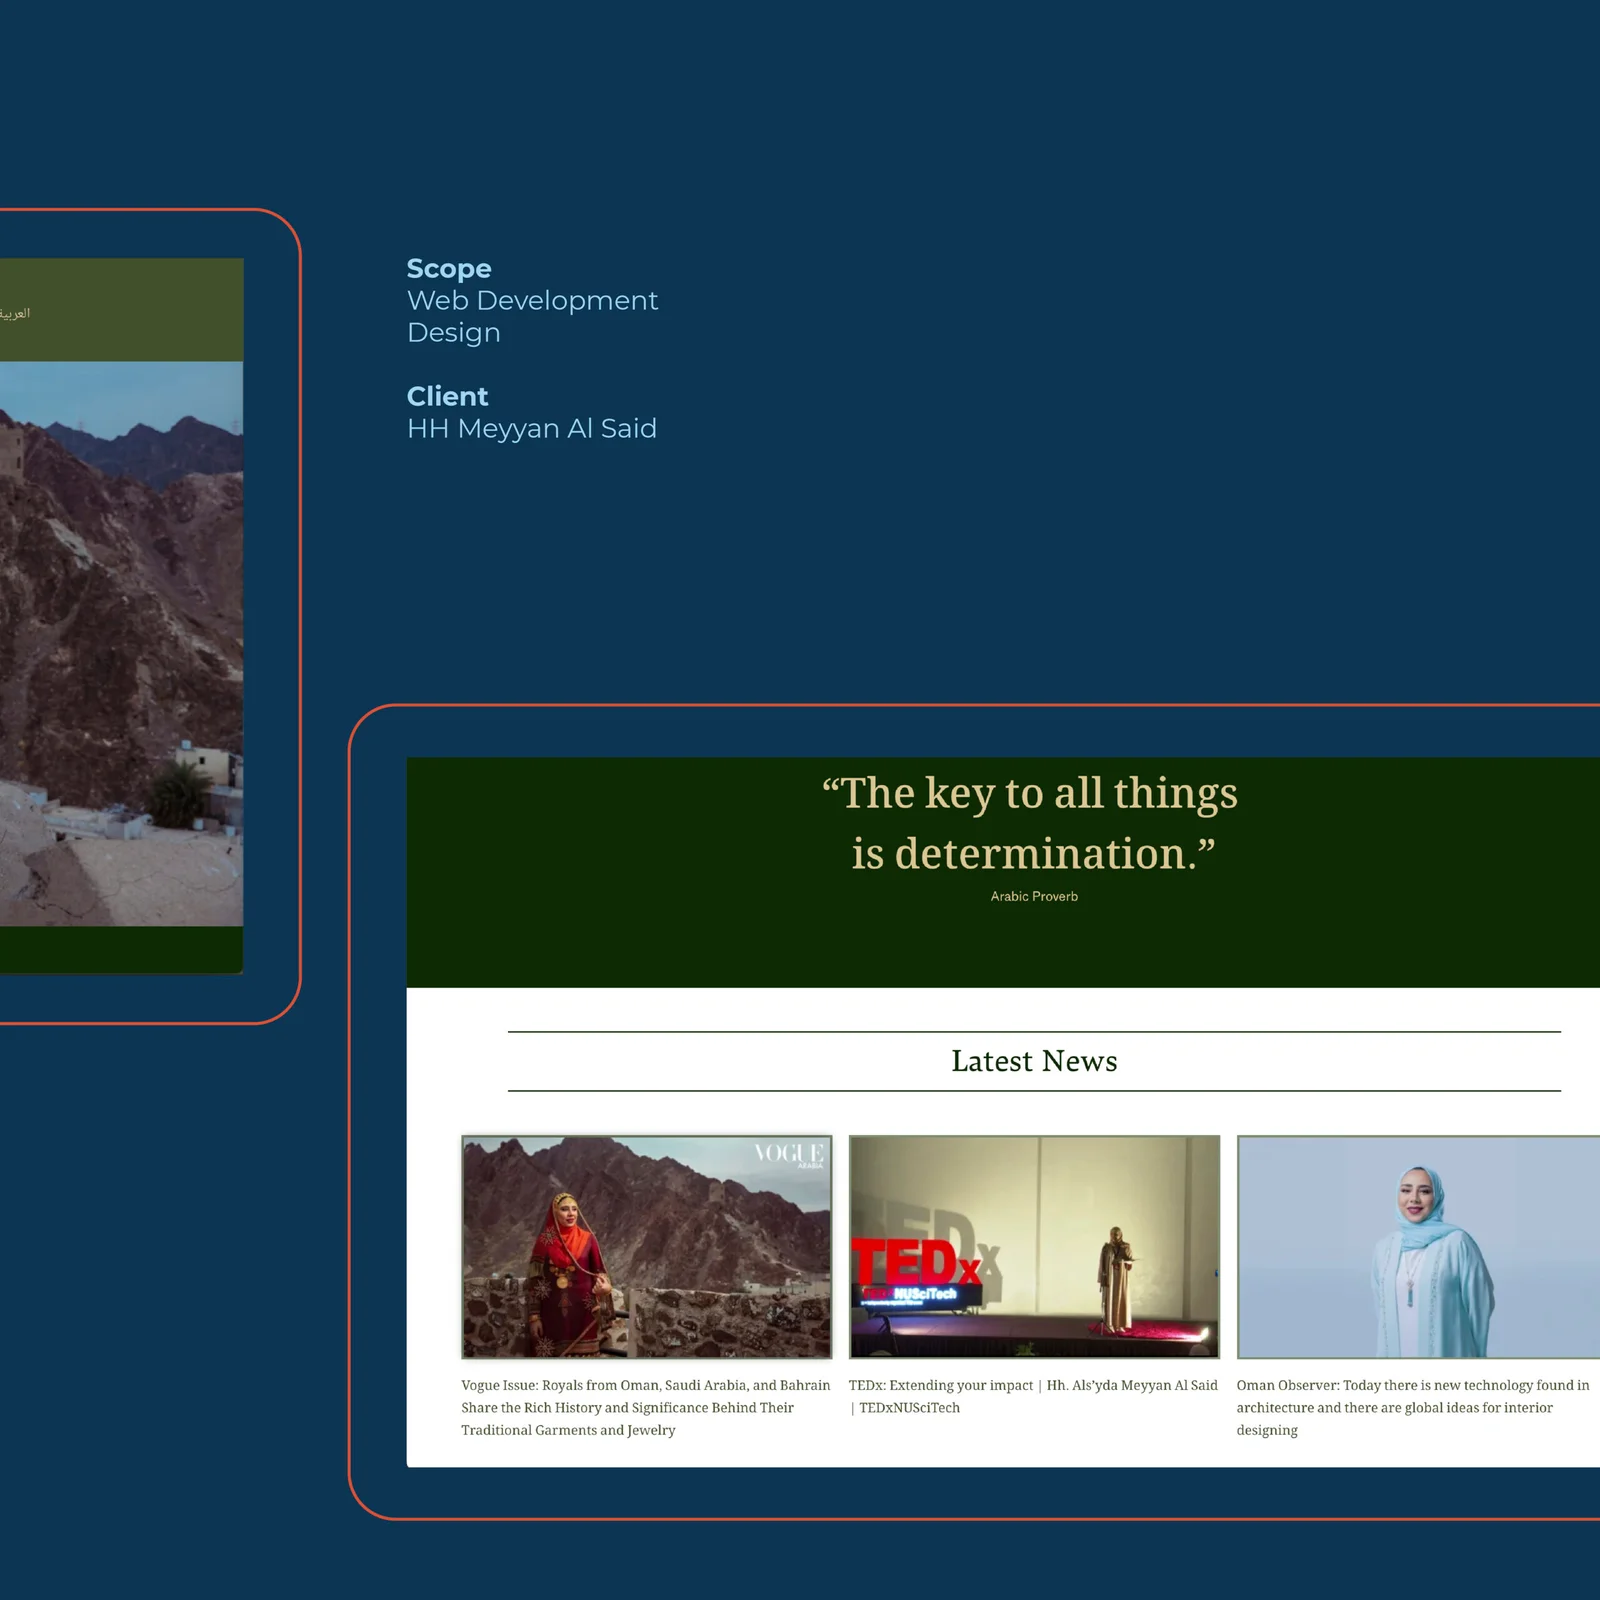Open the Oman Observer article headline

(1412, 1407)
